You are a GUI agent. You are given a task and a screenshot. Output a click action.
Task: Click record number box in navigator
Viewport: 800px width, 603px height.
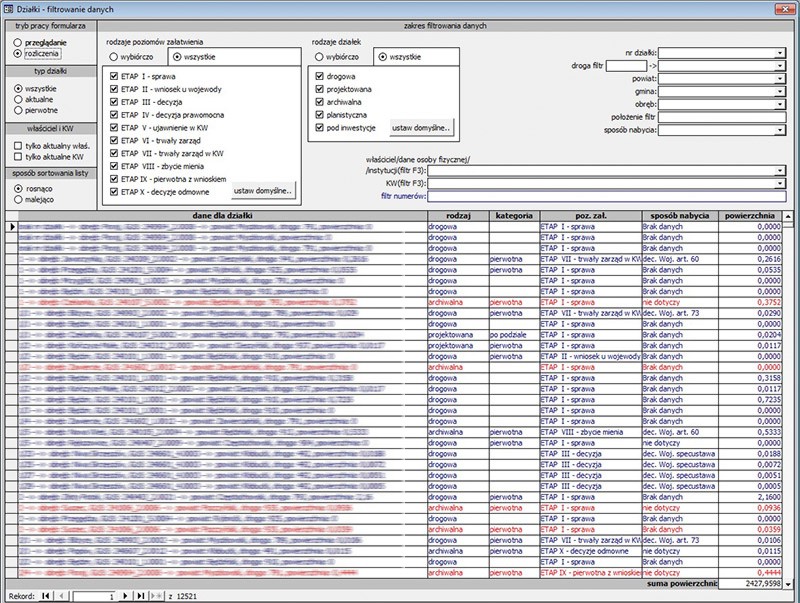click(94, 596)
